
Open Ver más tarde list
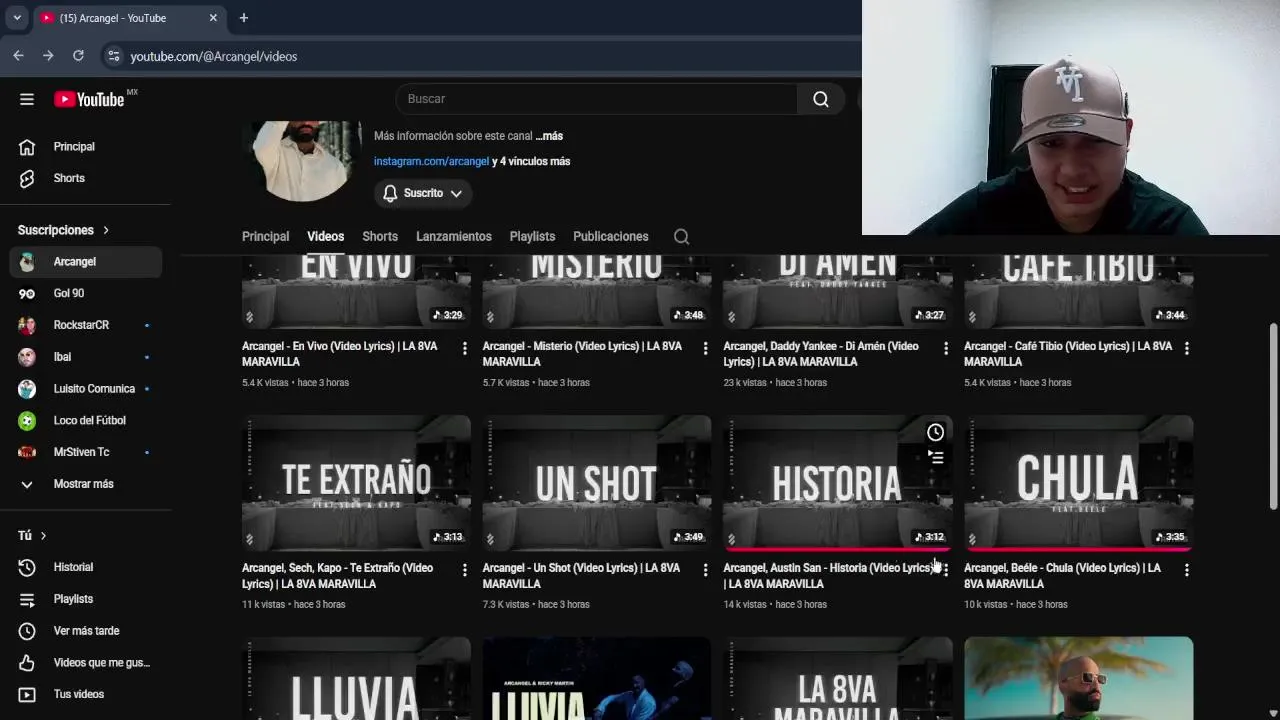click(x=86, y=631)
